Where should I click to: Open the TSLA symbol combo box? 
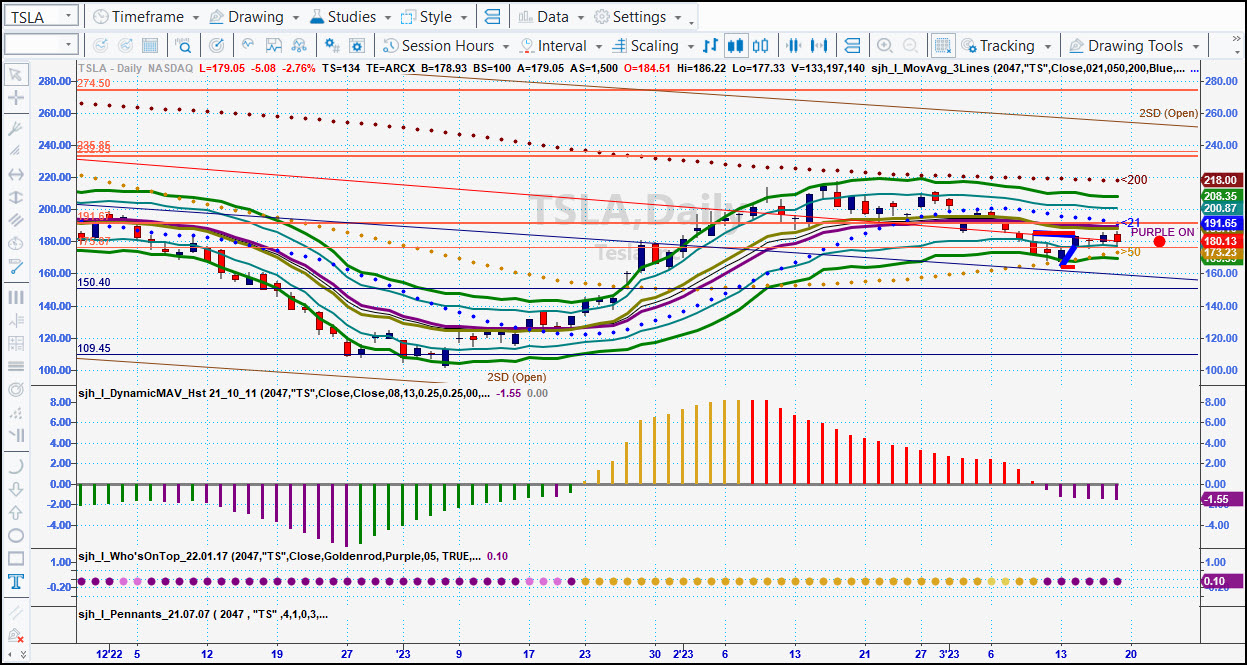(x=41, y=17)
